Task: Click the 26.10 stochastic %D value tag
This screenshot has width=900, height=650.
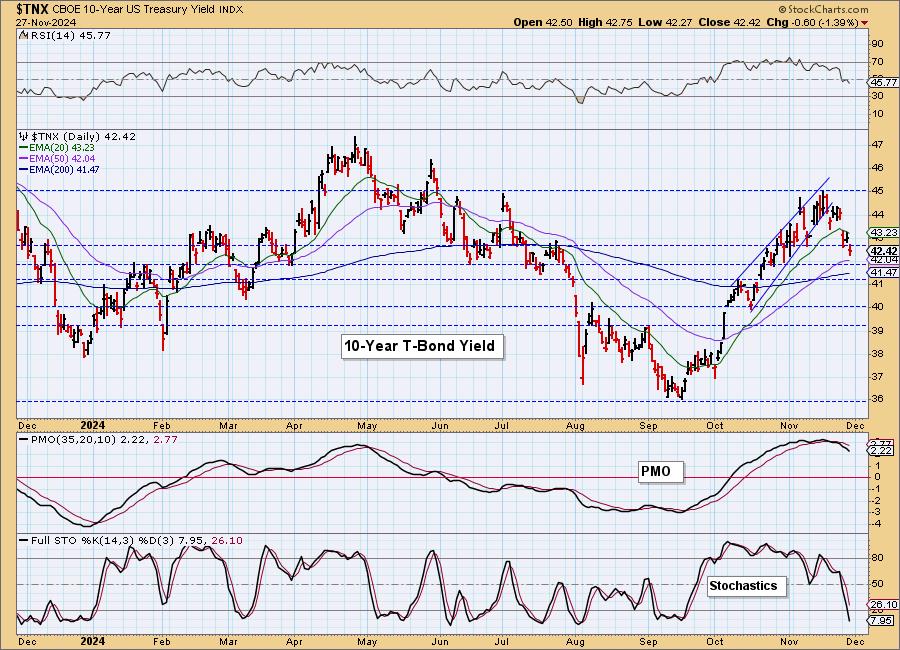Action: pos(884,605)
